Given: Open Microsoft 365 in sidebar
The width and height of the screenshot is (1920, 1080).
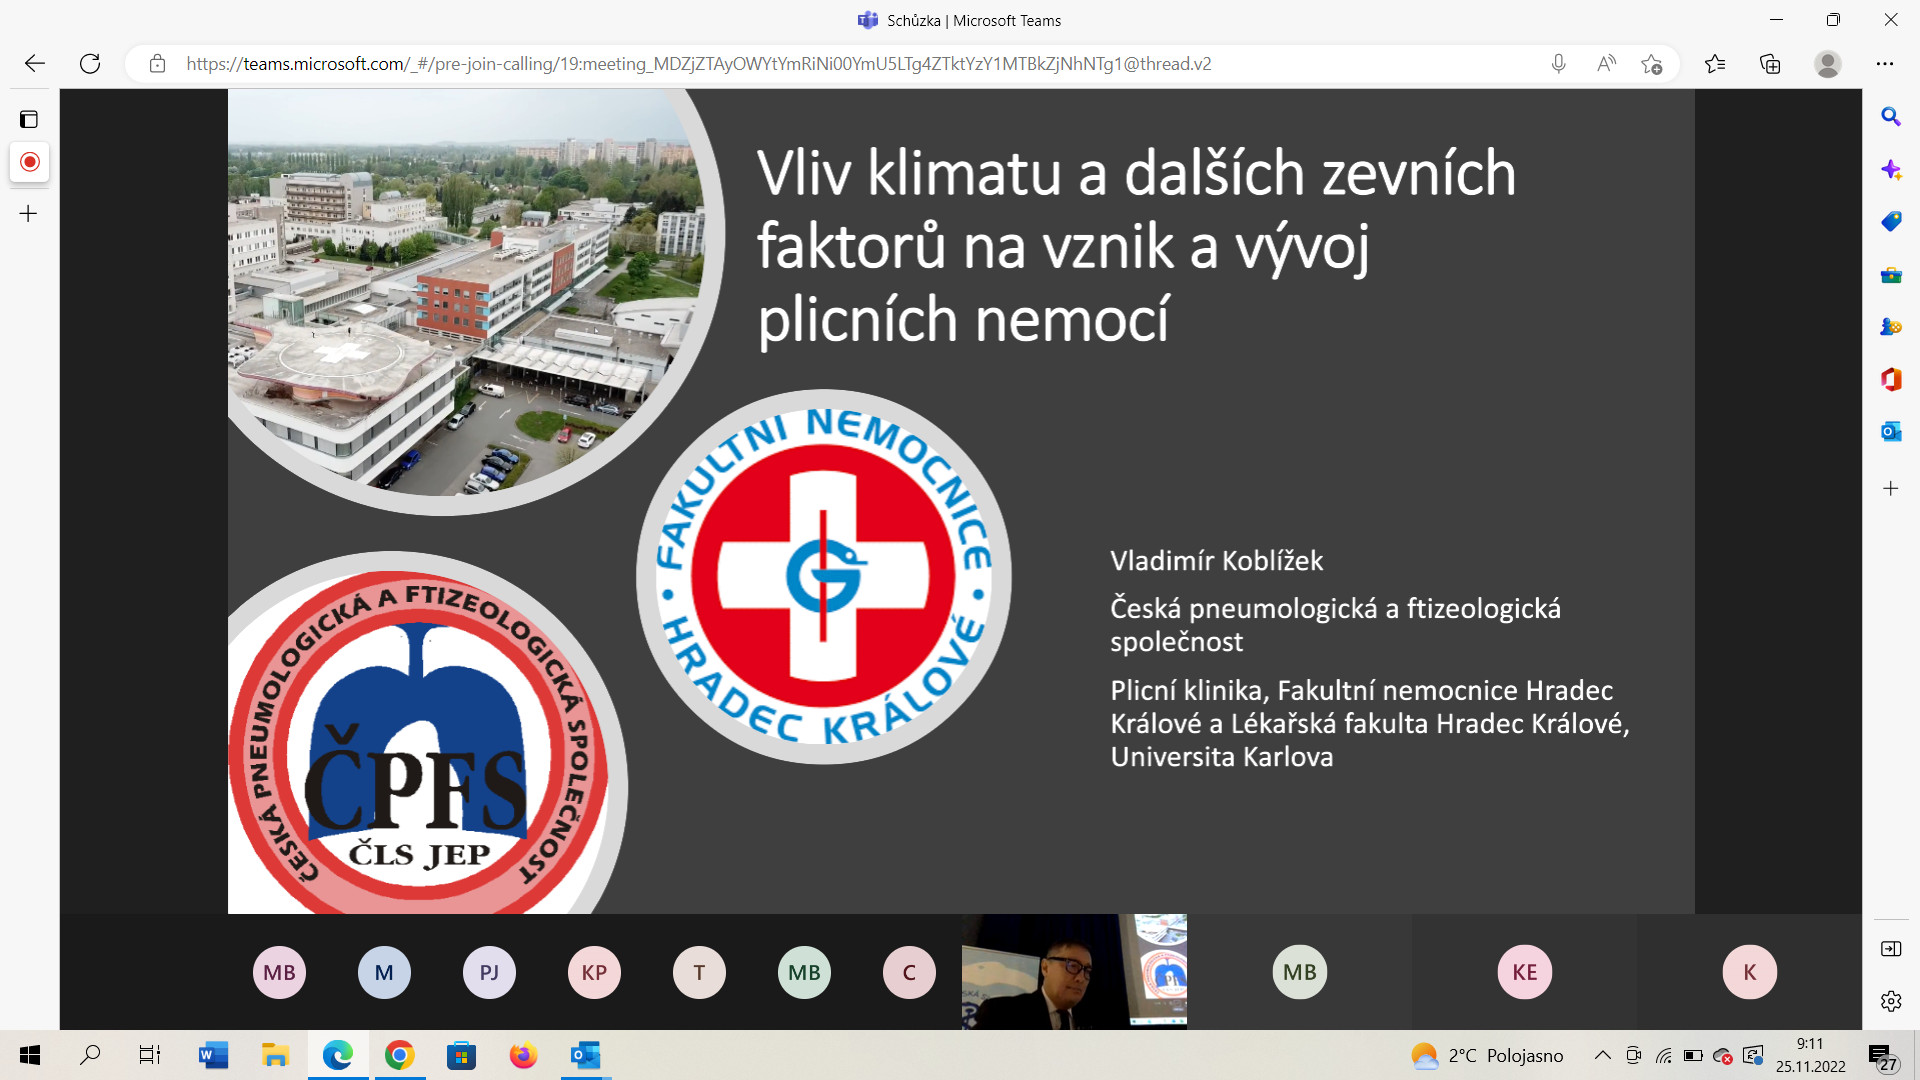Looking at the screenshot, I should pyautogui.click(x=1890, y=379).
